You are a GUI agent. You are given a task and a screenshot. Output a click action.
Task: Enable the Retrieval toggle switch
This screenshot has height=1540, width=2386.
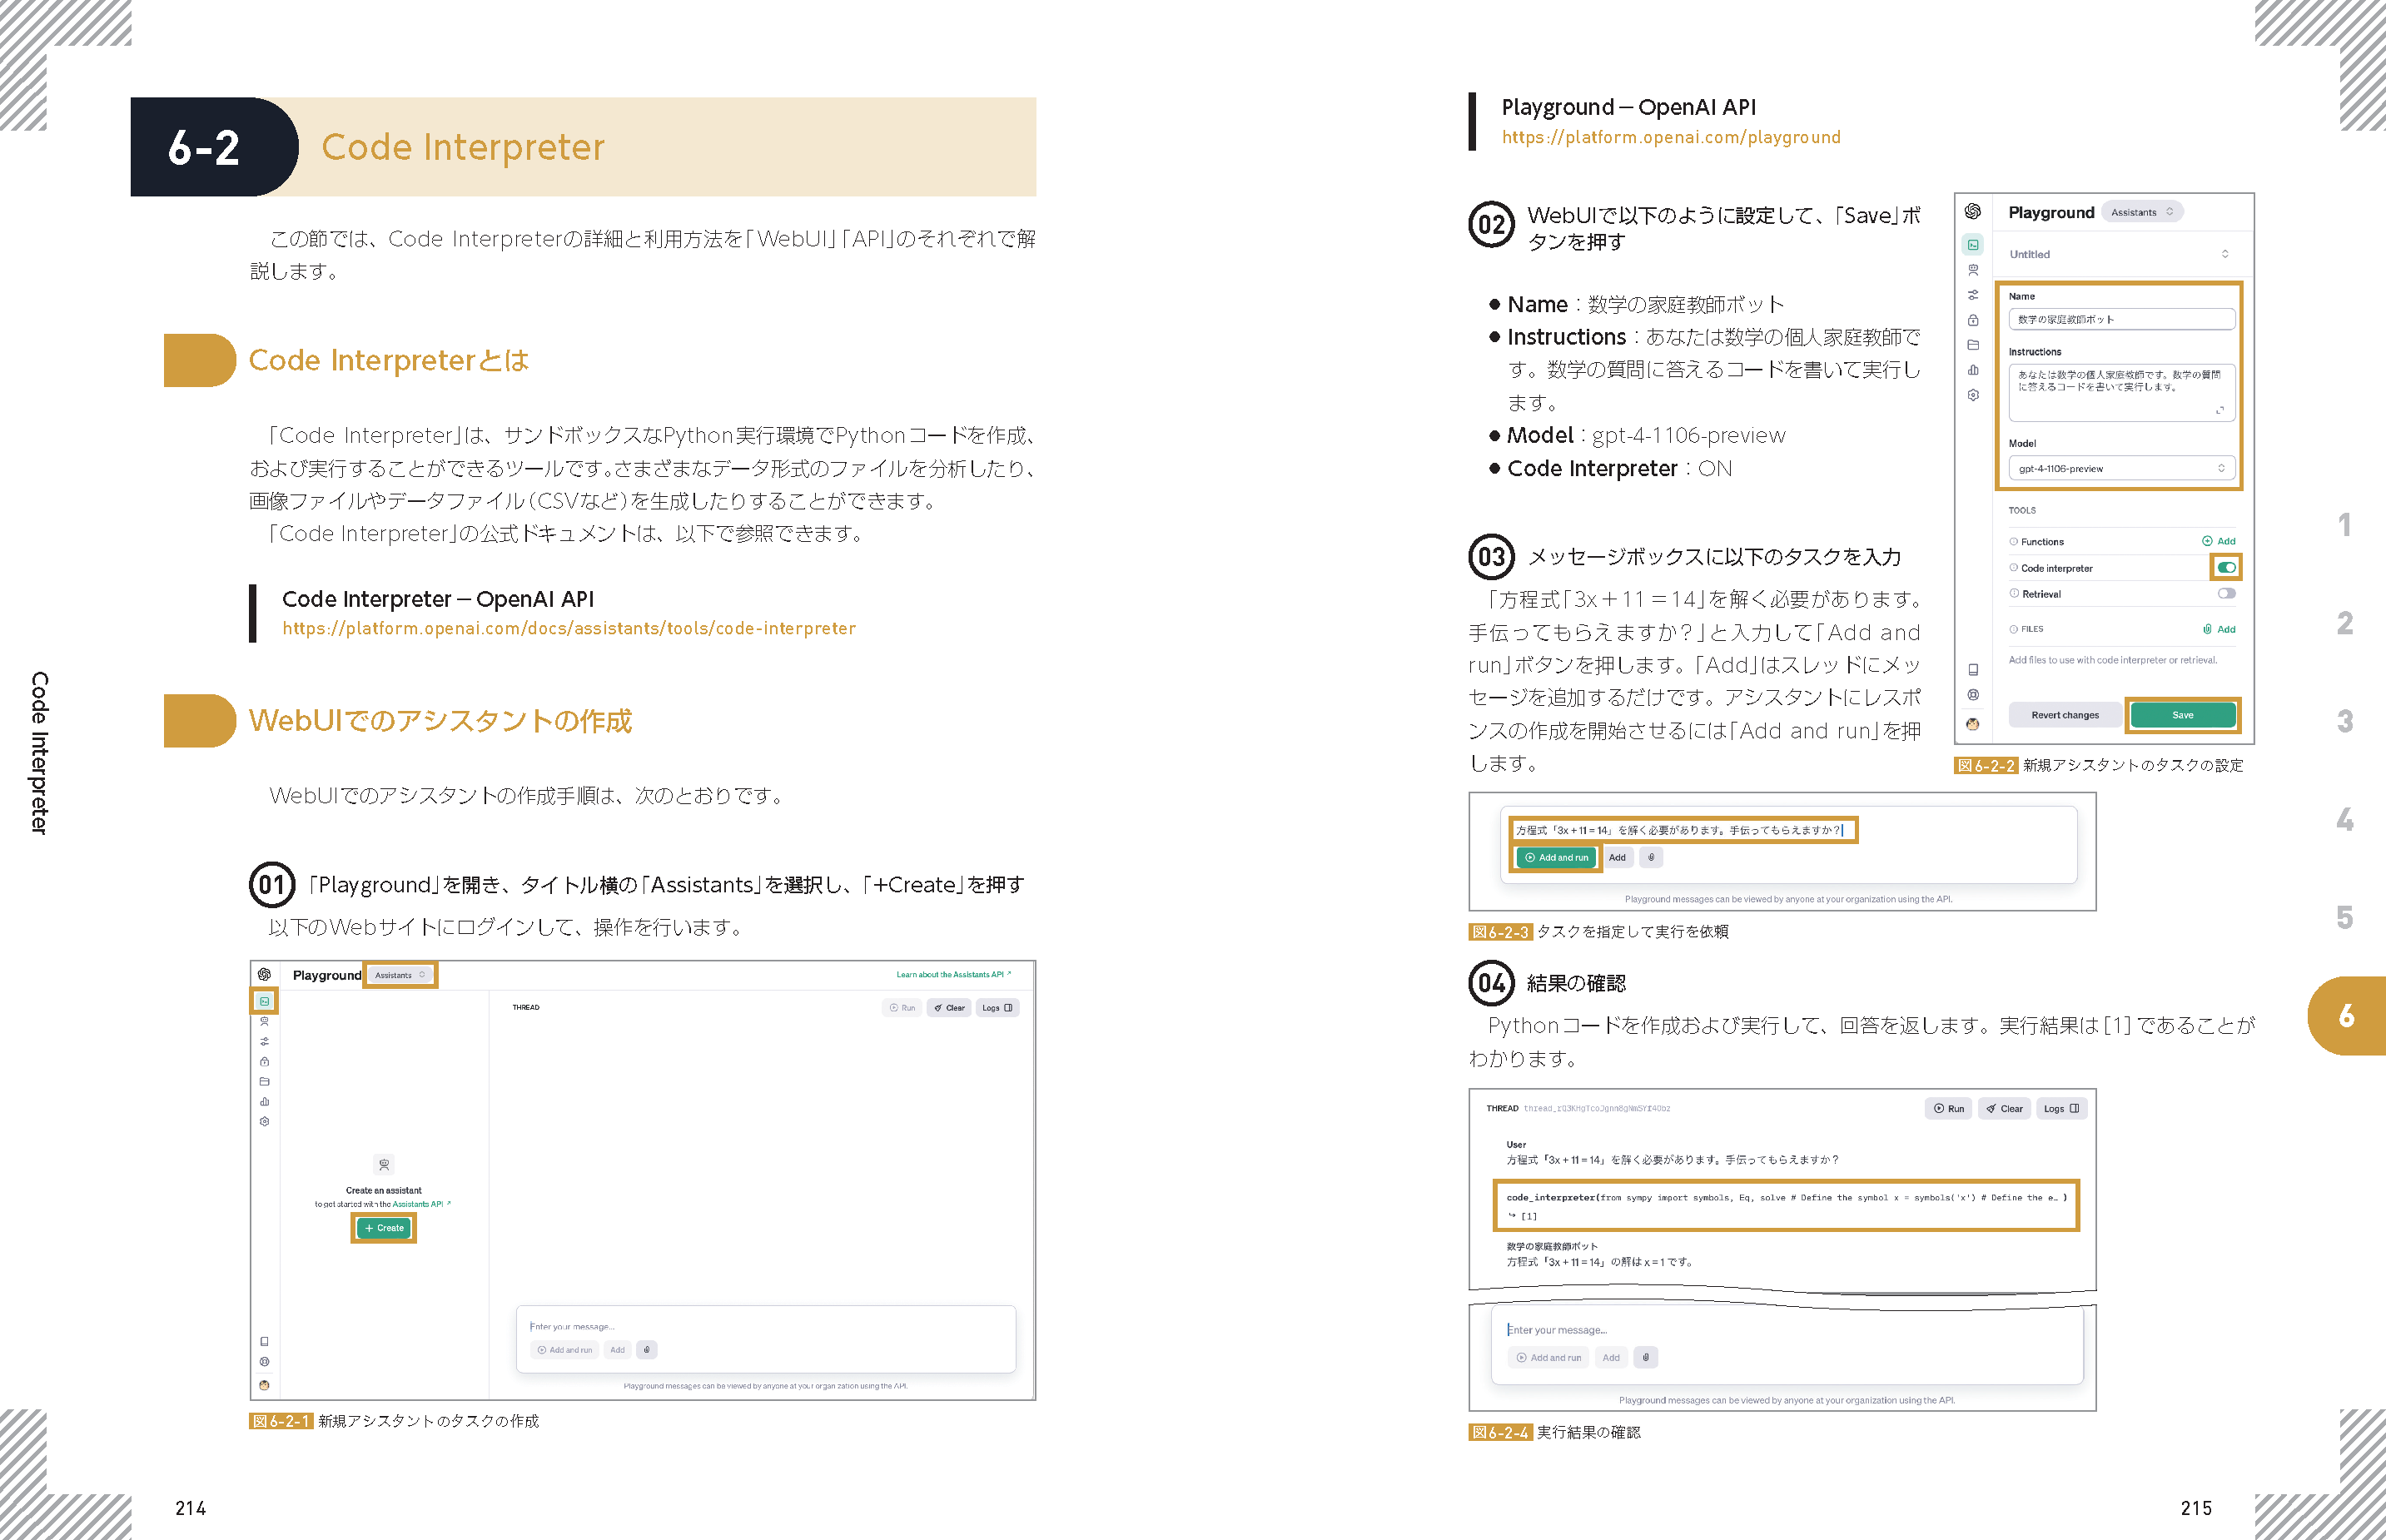point(2226,593)
